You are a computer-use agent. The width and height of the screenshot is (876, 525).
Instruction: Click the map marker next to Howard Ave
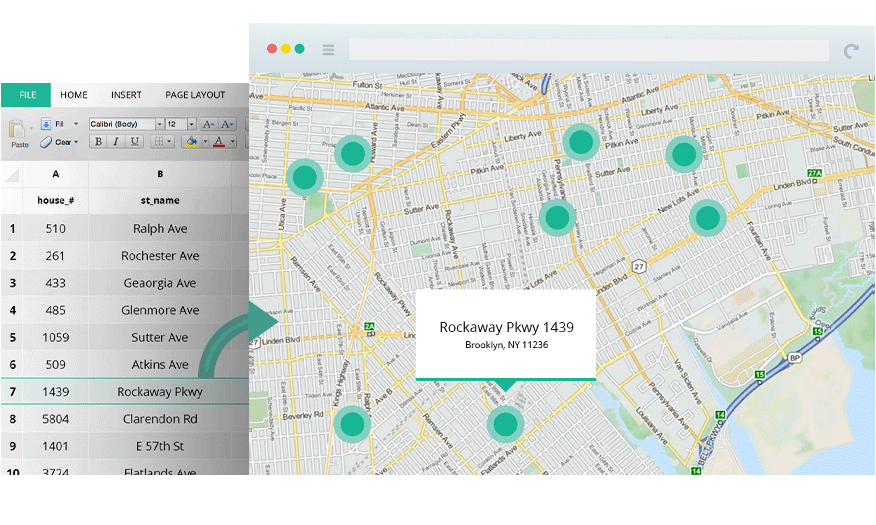click(353, 153)
